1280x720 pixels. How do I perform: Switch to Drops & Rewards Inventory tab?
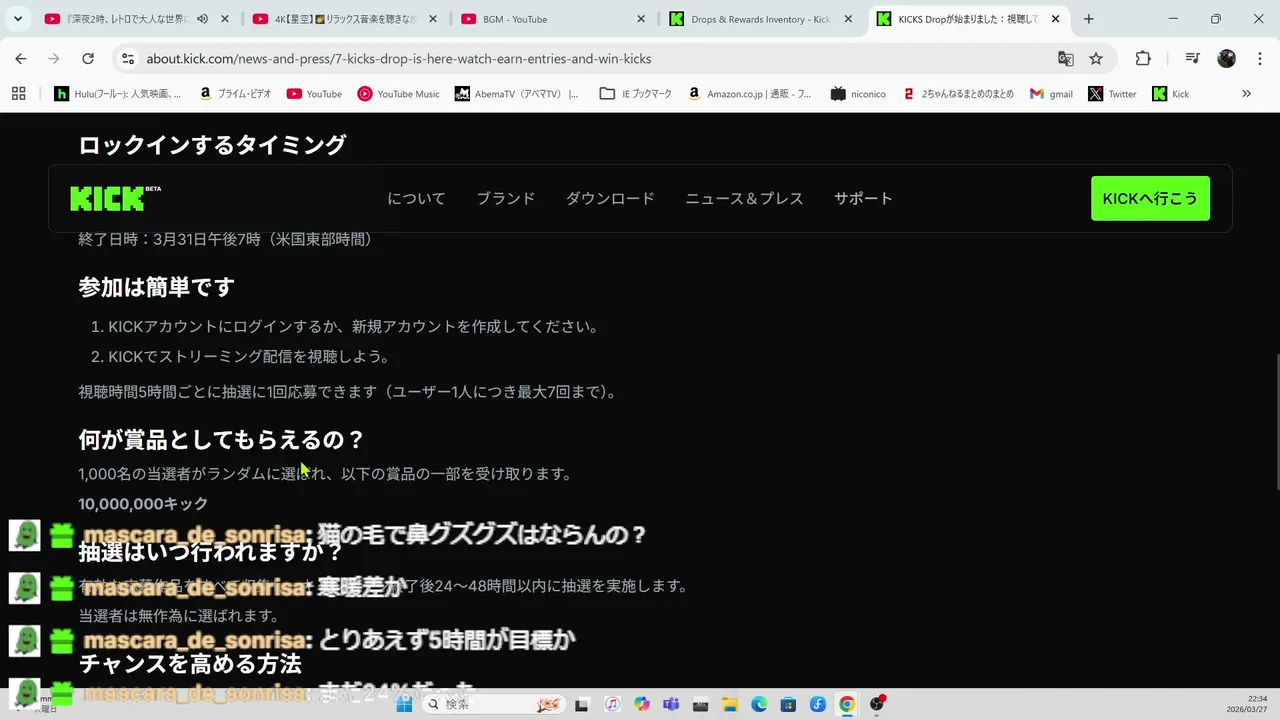pyautogui.click(x=762, y=19)
